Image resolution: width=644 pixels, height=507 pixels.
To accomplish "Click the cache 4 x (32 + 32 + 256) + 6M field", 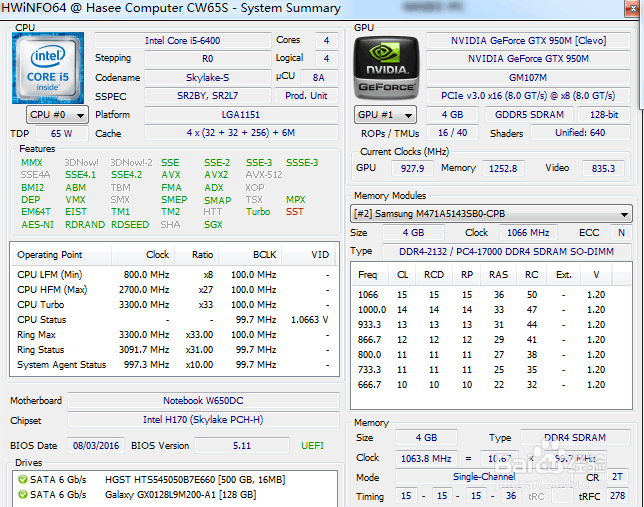I will click(241, 133).
